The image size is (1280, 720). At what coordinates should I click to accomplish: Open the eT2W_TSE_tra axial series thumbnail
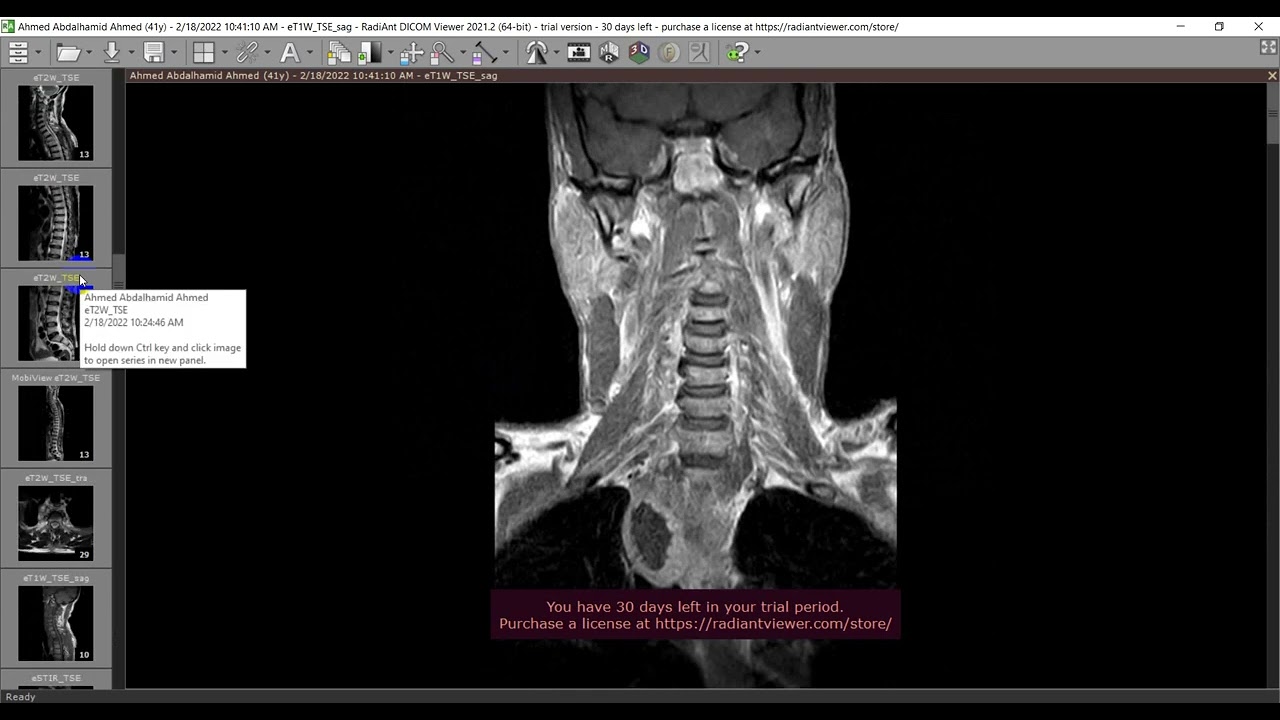(56, 522)
